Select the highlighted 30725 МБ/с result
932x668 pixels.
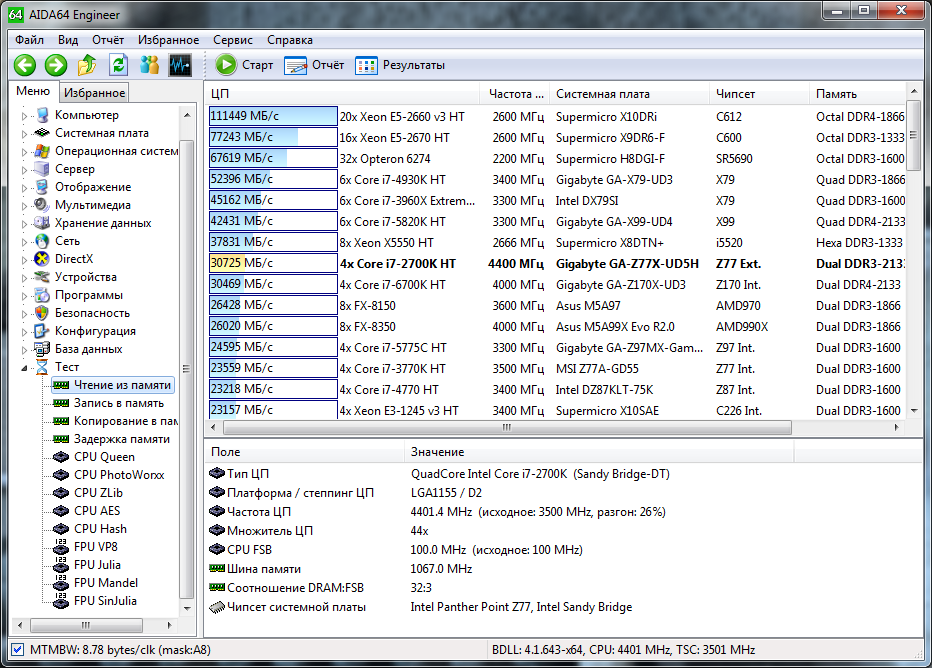point(273,263)
